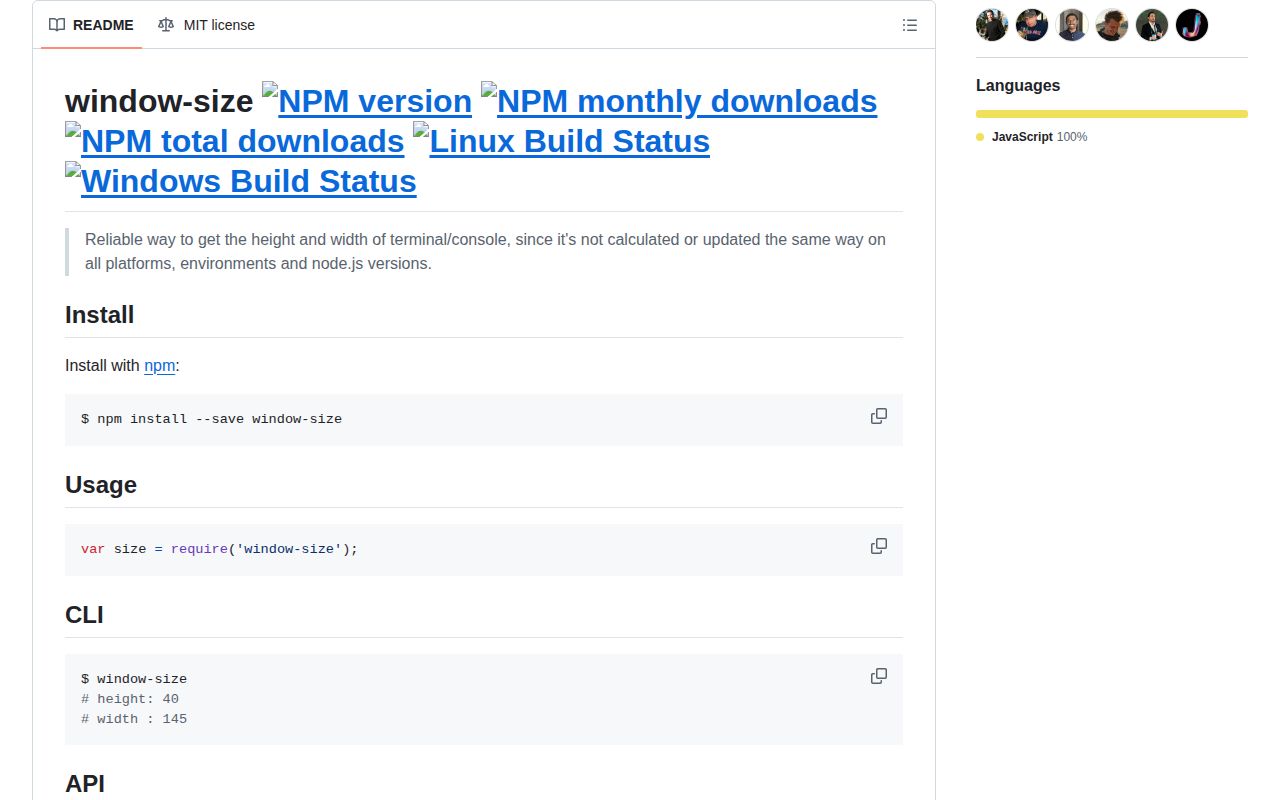Open the first contributor avatar

pos(992,25)
